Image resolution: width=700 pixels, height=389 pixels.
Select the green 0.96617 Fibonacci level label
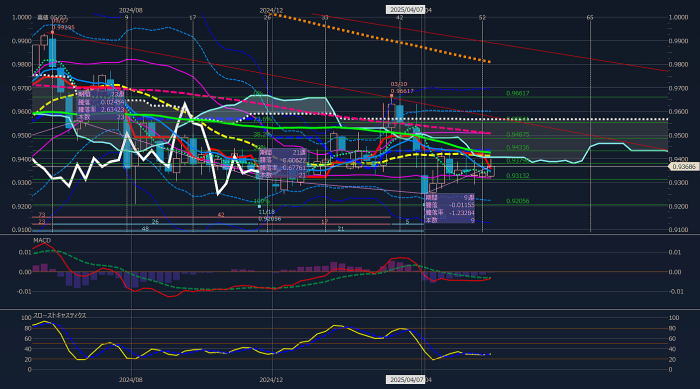[517, 93]
